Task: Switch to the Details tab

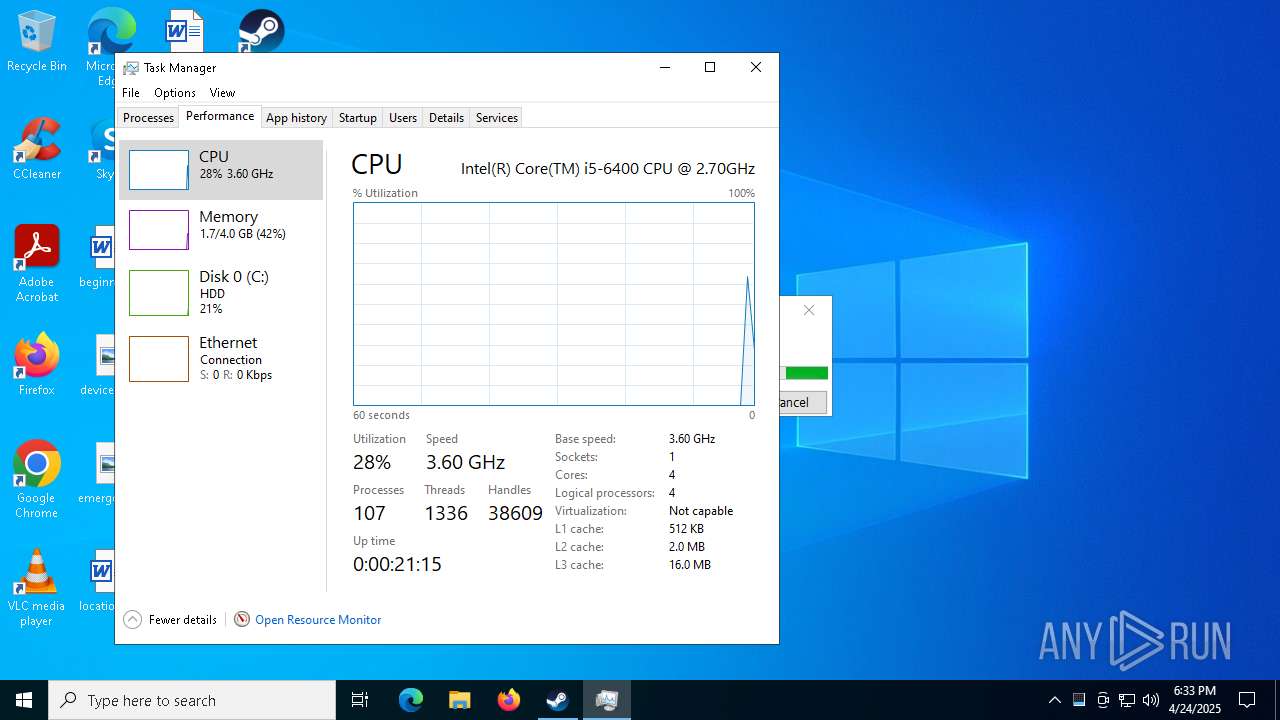Action: coord(446,118)
